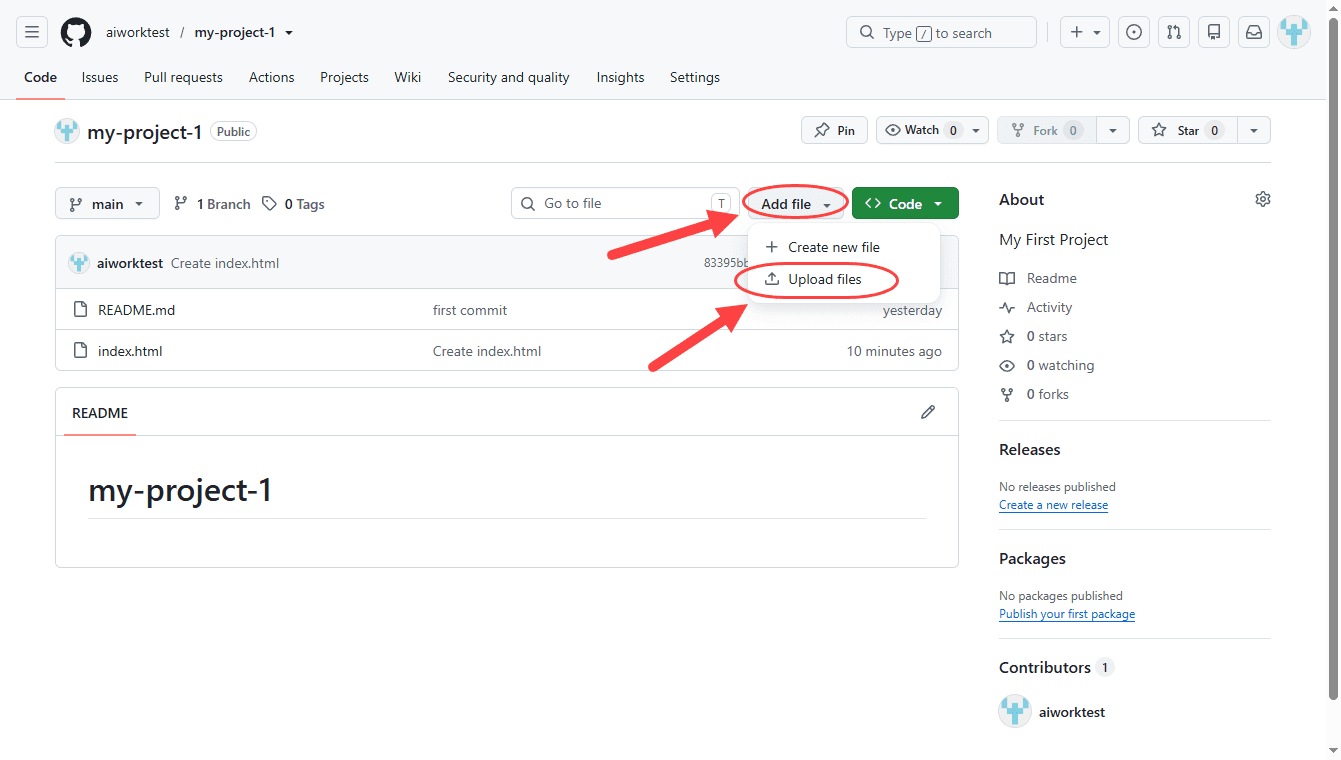
Task: Switch to the Issues tab
Action: [x=100, y=77]
